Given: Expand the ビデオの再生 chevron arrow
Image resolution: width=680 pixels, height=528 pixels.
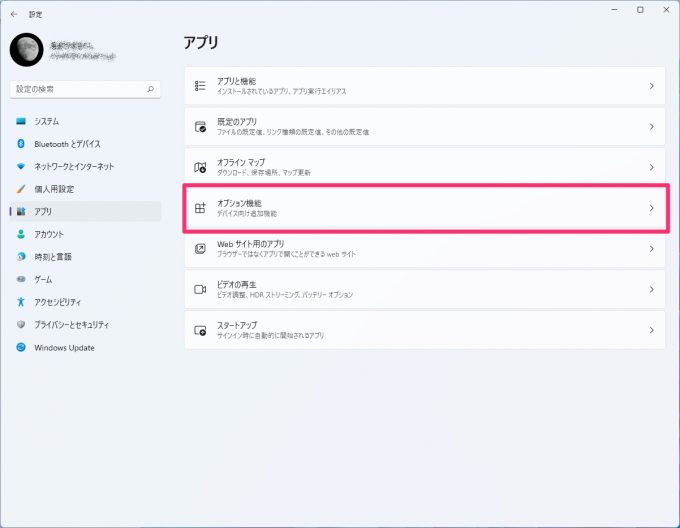Looking at the screenshot, I should pos(651,289).
